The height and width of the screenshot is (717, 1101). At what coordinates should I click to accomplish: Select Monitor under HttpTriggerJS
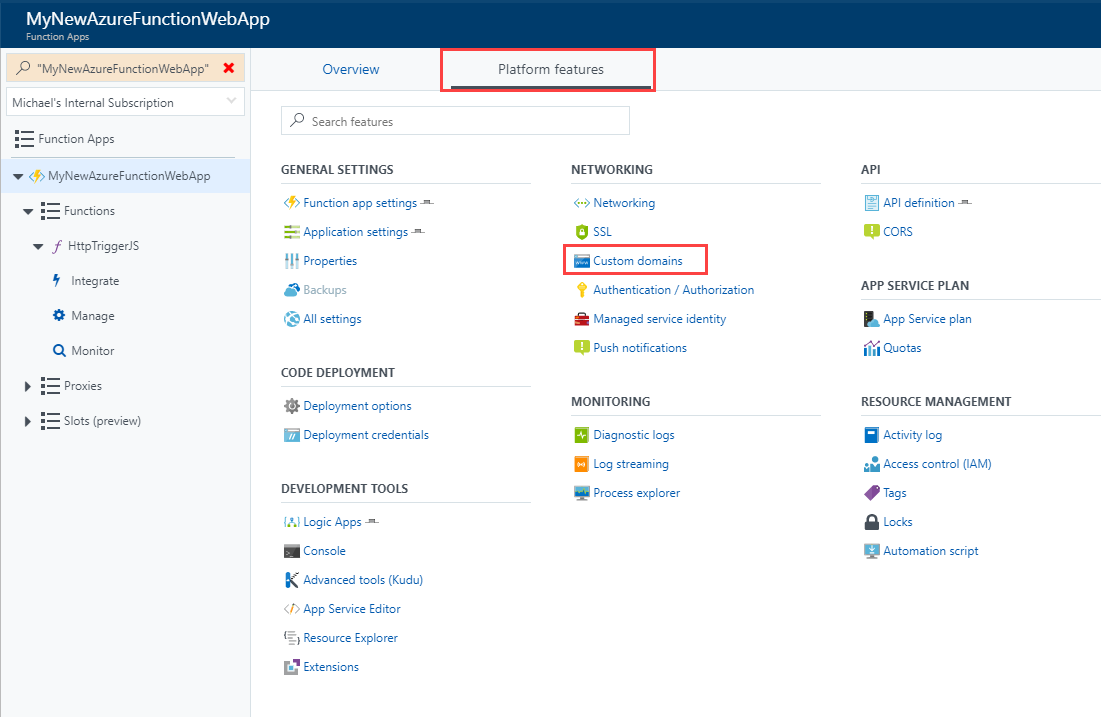click(x=92, y=351)
